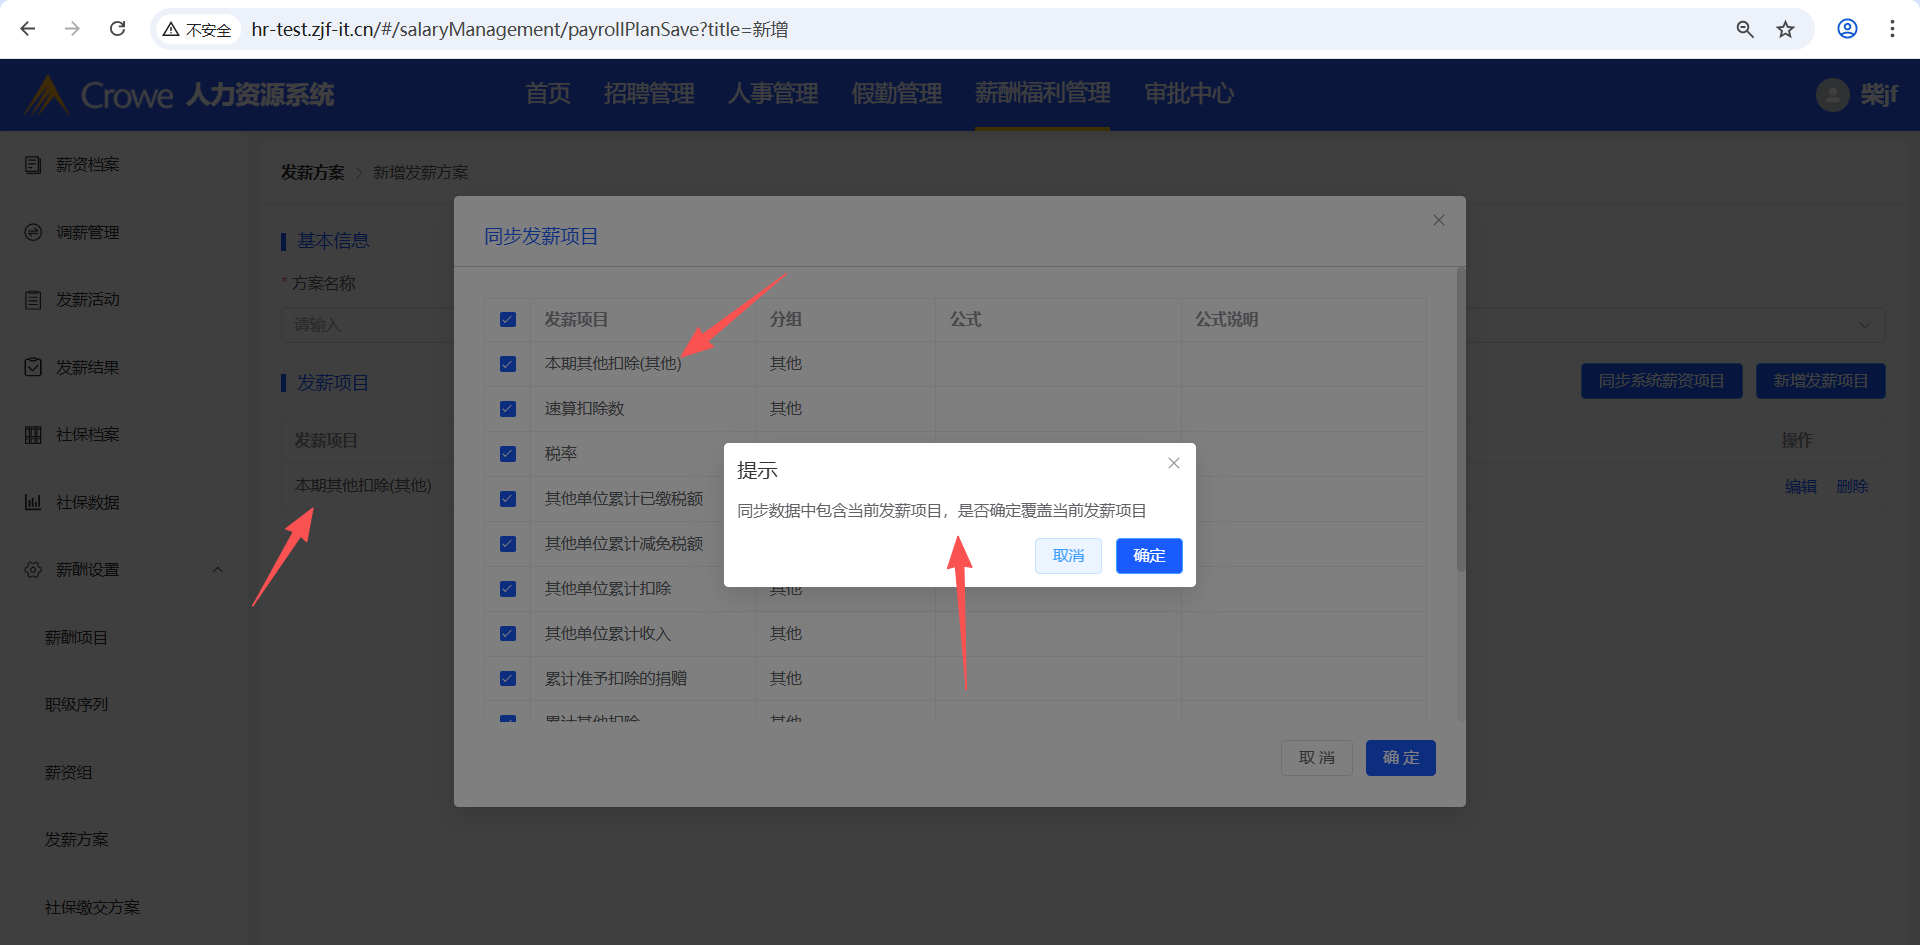Open the 首页 top menu
The image size is (1920, 945).
[x=548, y=94]
